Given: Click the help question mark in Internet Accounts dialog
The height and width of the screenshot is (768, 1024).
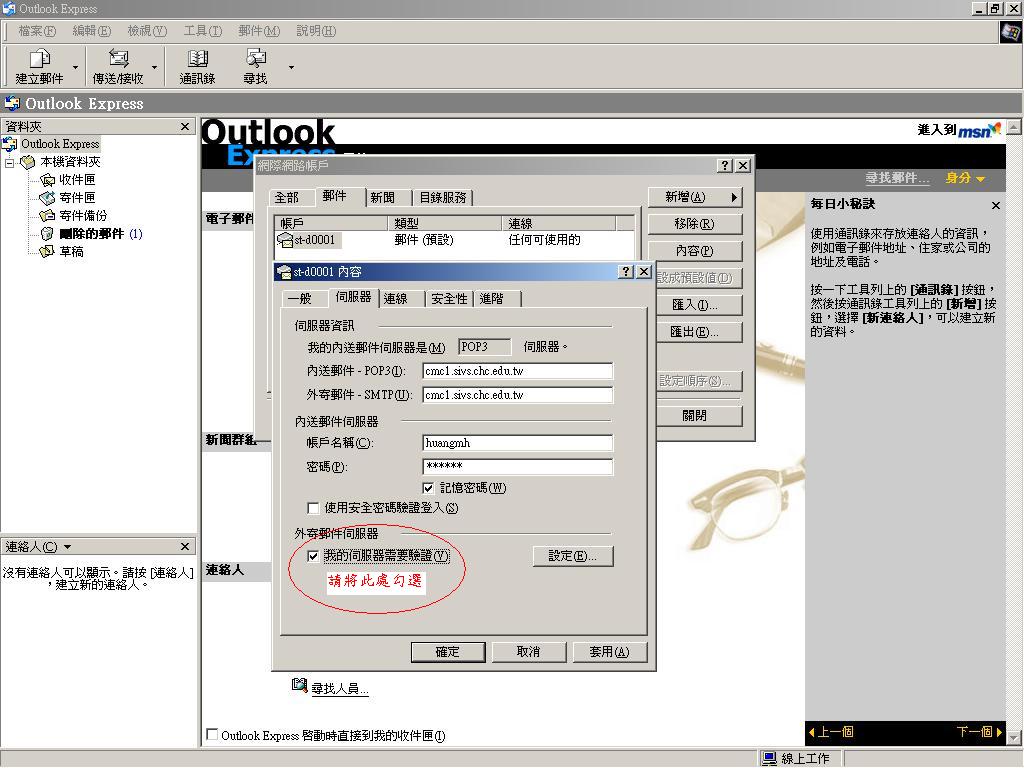Looking at the screenshot, I should pyautogui.click(x=725, y=166).
